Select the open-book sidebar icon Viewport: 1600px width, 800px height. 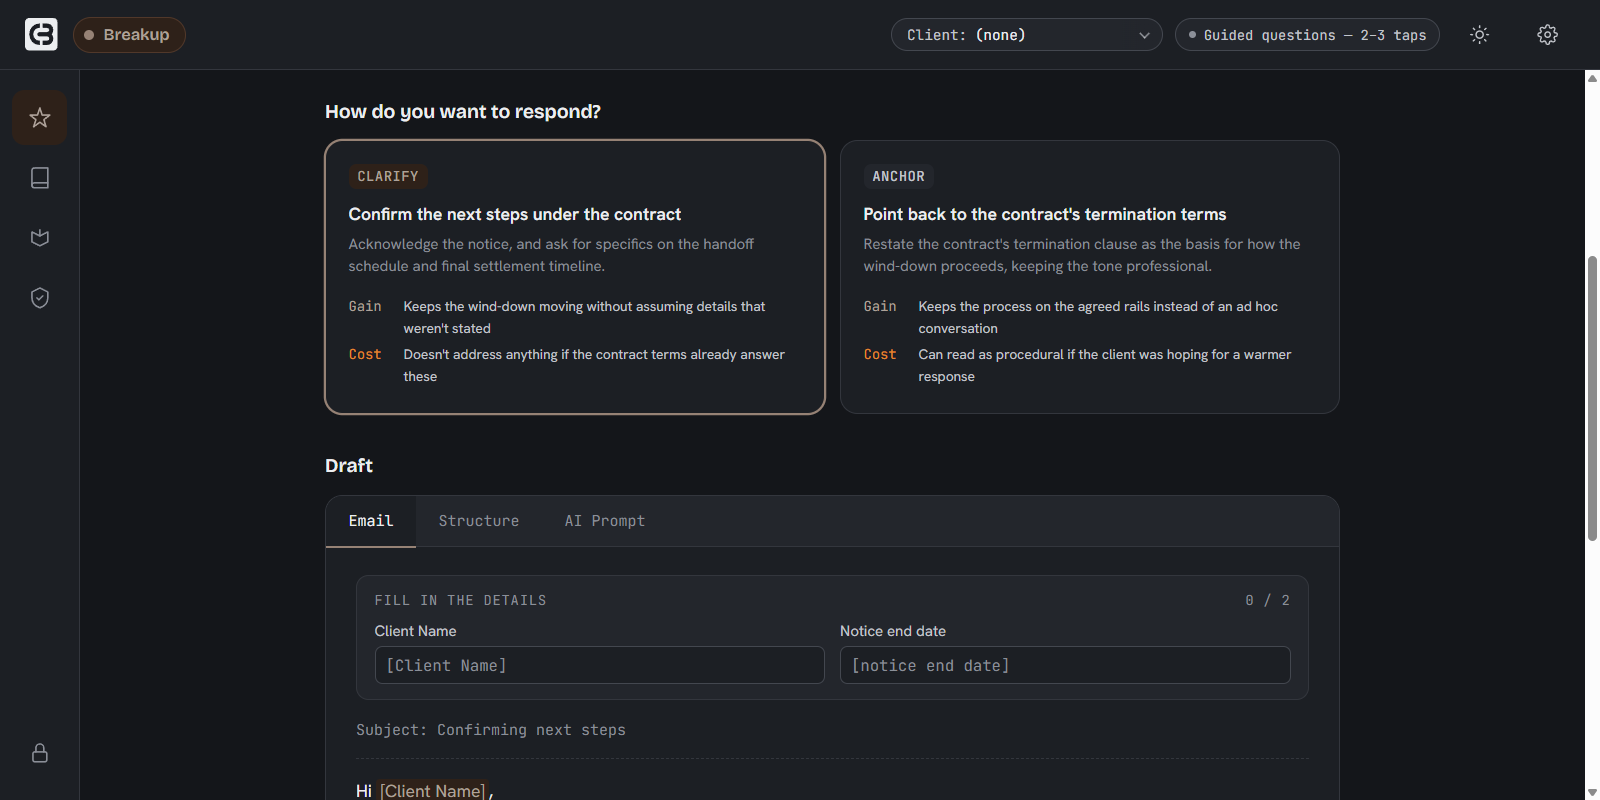click(x=40, y=238)
